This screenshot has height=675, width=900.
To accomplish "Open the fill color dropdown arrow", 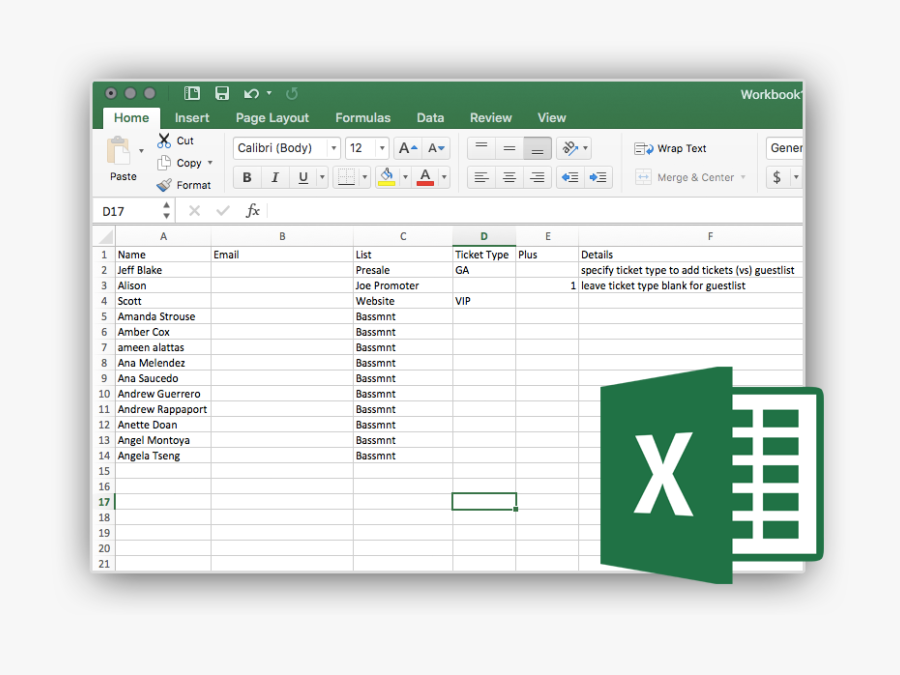I will (x=405, y=177).
